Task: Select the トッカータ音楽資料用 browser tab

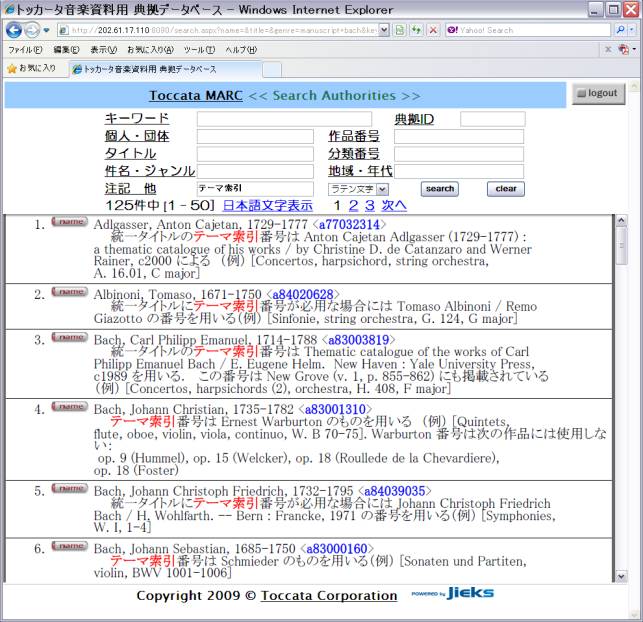Action: 164,69
